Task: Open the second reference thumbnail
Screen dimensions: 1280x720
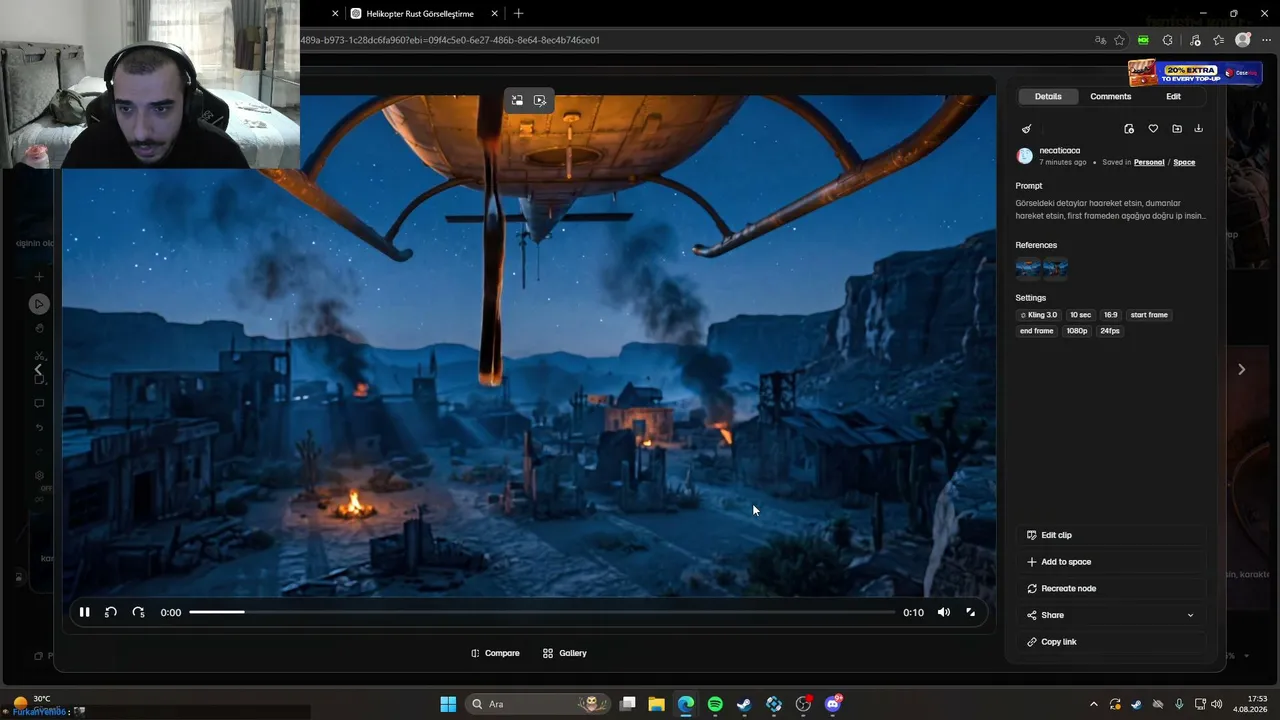Action: pyautogui.click(x=1056, y=267)
